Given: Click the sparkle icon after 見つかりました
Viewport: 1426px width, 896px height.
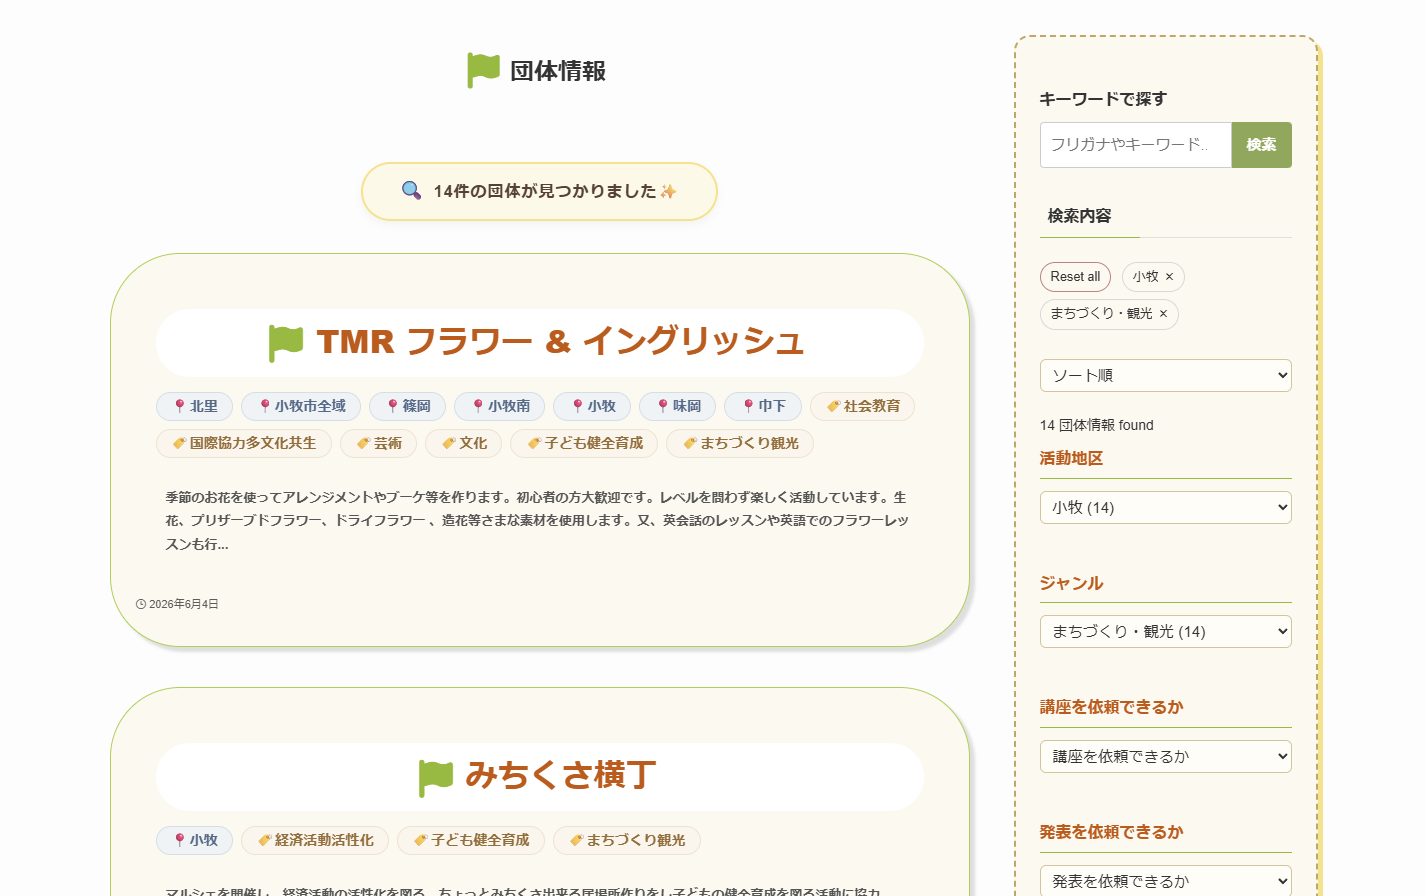Looking at the screenshot, I should click(668, 191).
